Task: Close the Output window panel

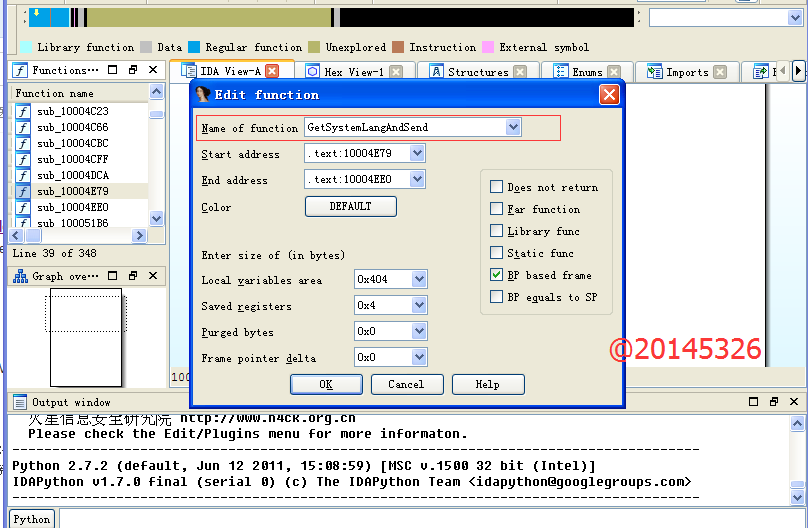Action: click(795, 402)
